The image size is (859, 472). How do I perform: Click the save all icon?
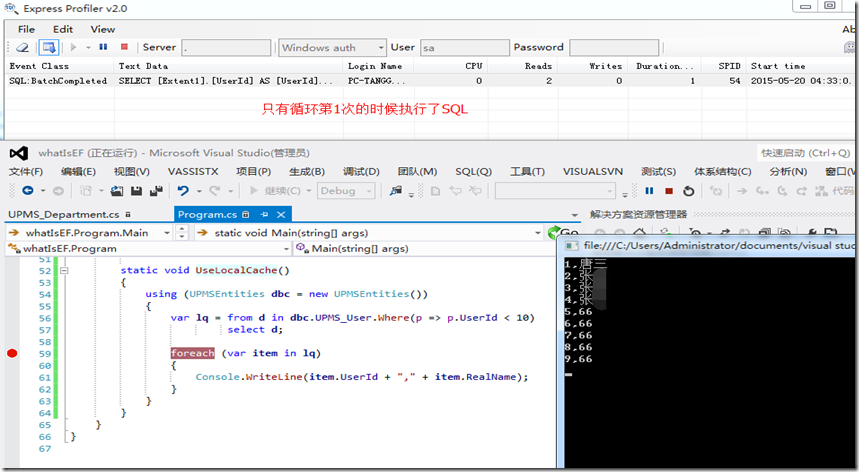click(156, 191)
